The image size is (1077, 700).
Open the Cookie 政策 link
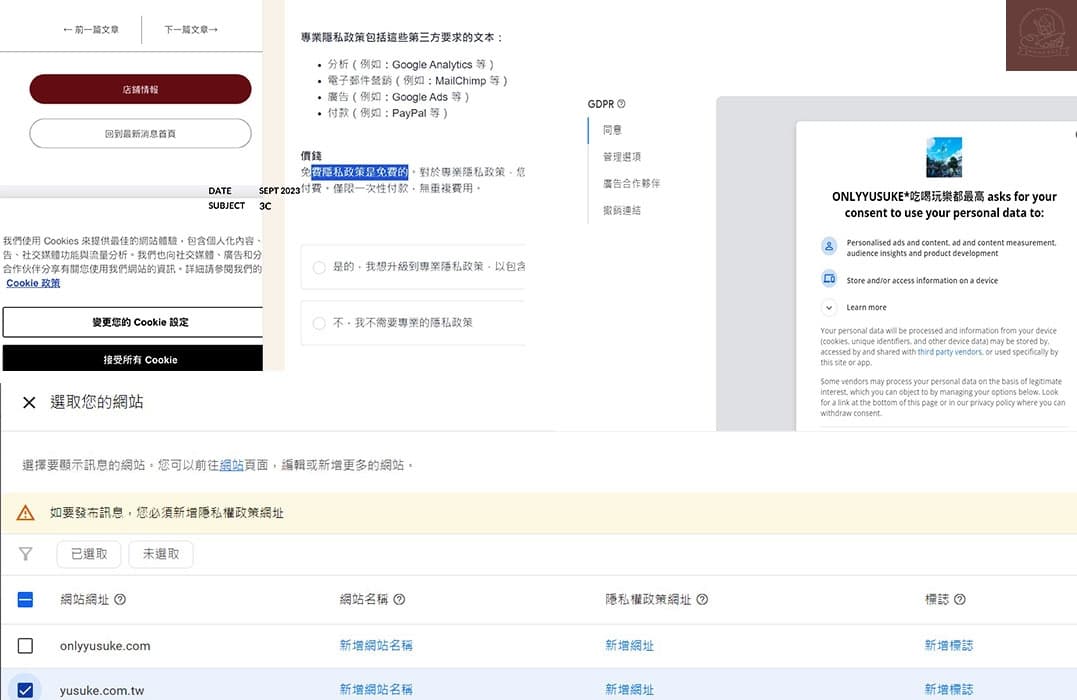point(33,283)
